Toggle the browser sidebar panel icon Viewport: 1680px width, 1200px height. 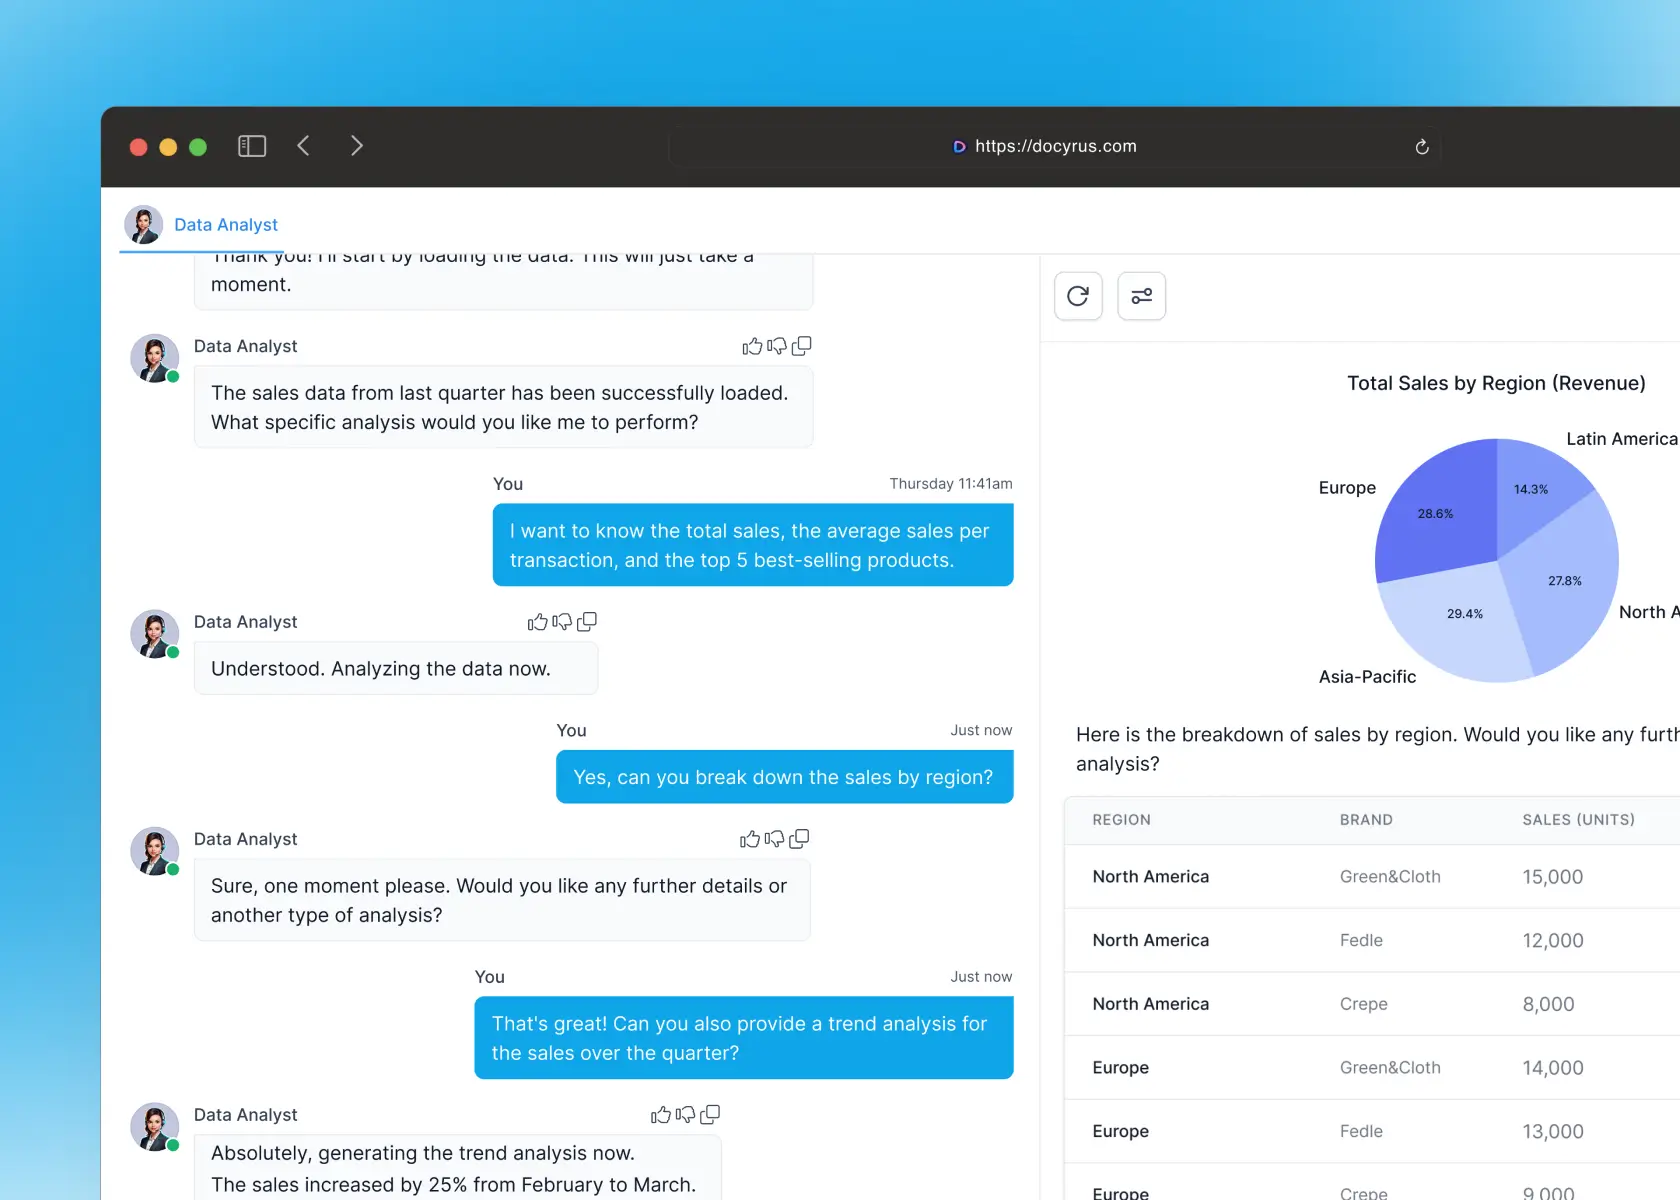coord(251,145)
